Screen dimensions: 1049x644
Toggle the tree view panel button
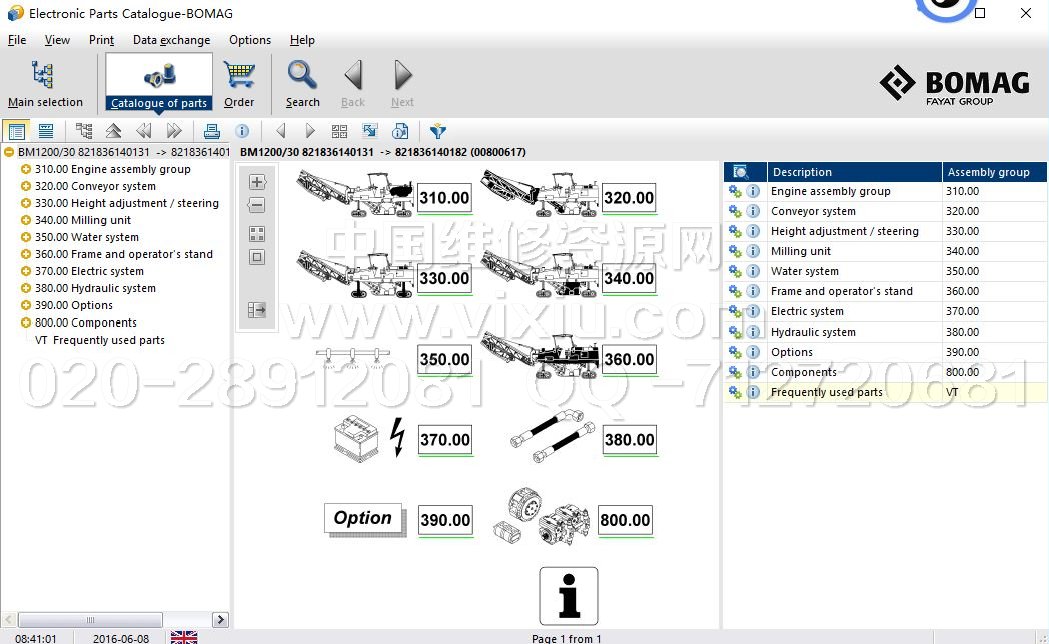(16, 131)
